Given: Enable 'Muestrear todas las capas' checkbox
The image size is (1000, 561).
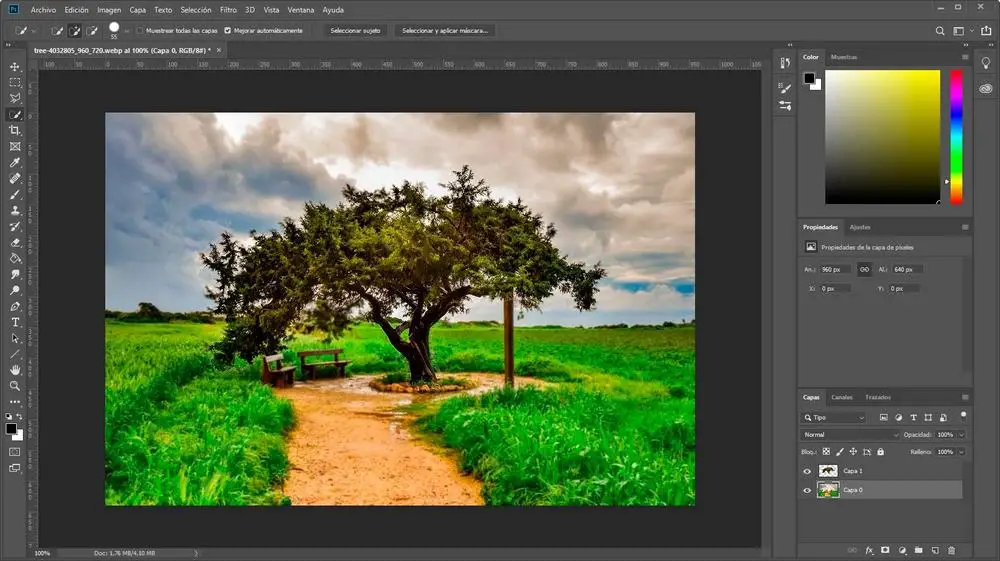Looking at the screenshot, I should coord(139,31).
